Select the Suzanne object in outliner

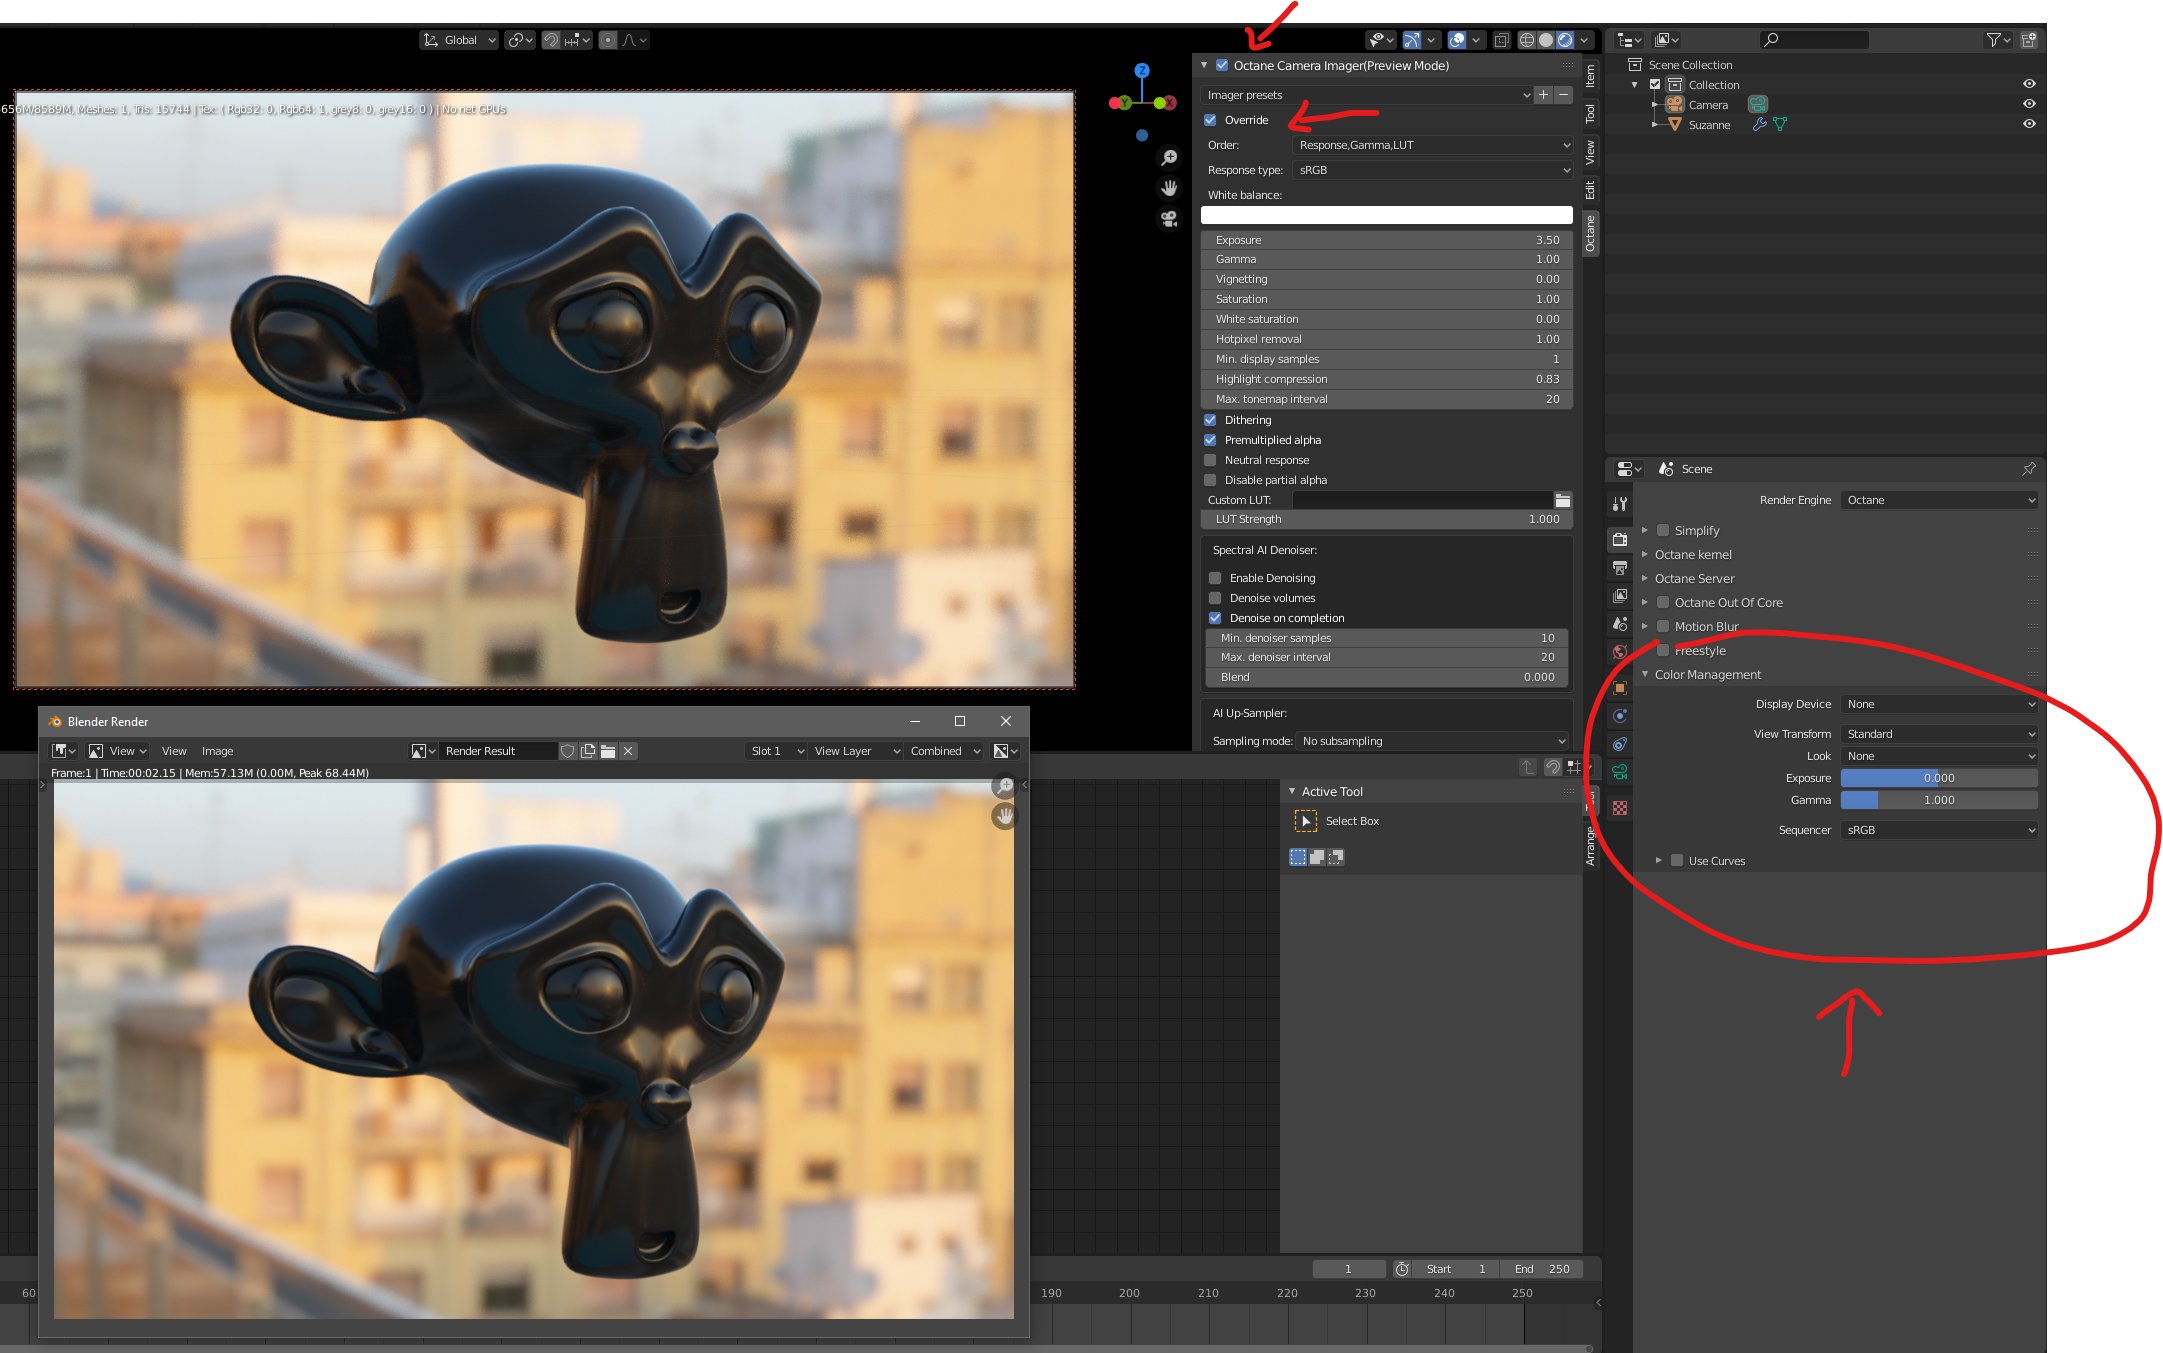click(1709, 125)
